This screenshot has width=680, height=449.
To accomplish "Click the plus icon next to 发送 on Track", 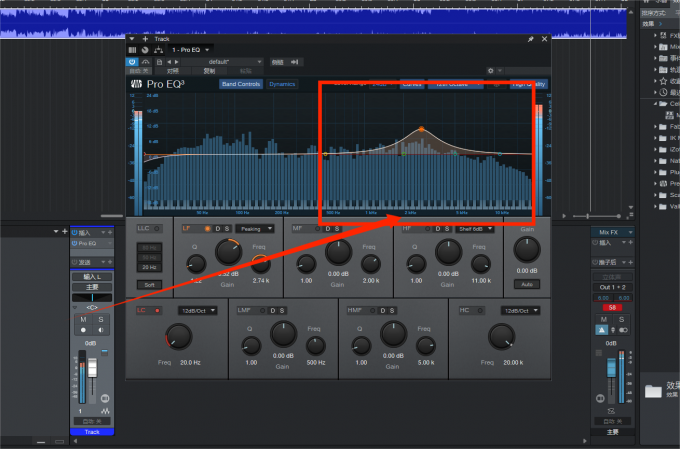I will pyautogui.click(x=110, y=262).
